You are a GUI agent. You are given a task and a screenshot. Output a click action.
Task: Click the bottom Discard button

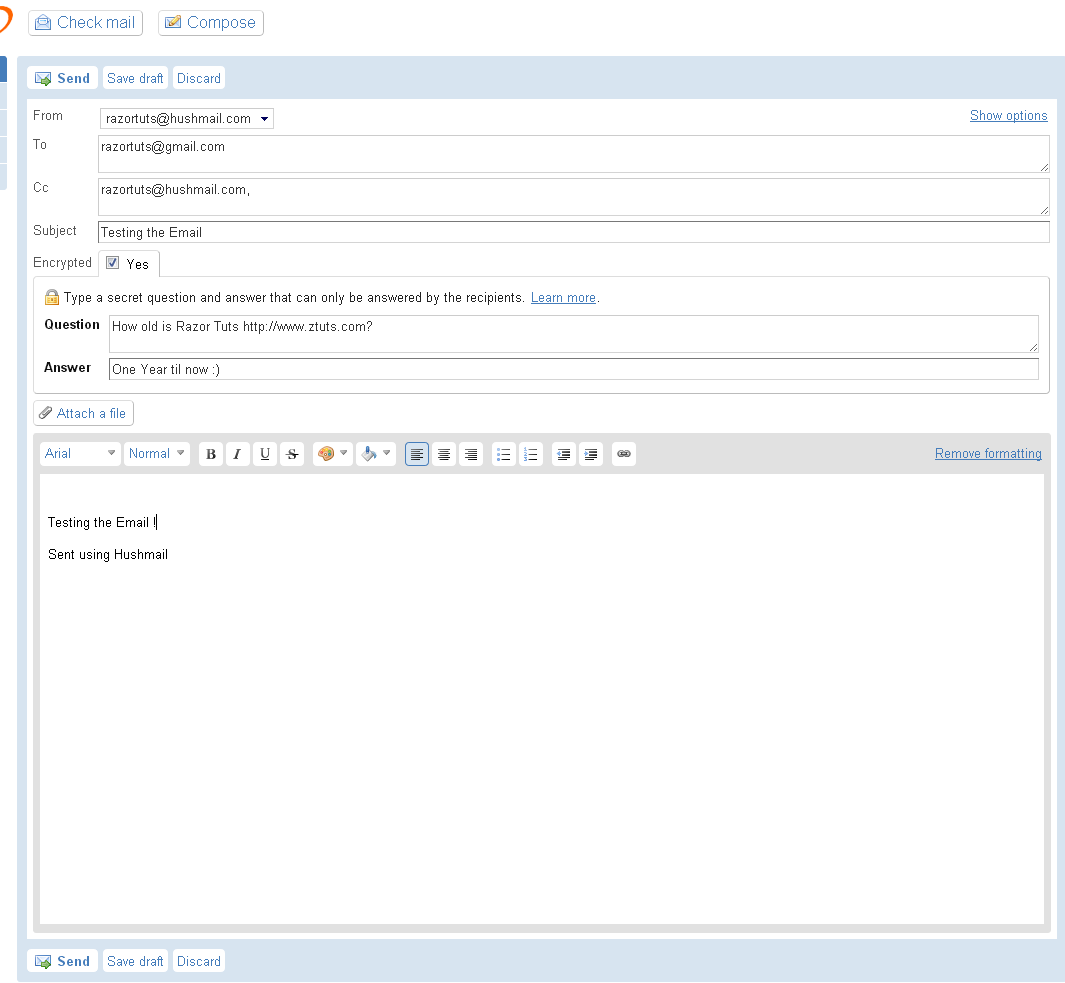[x=199, y=961]
